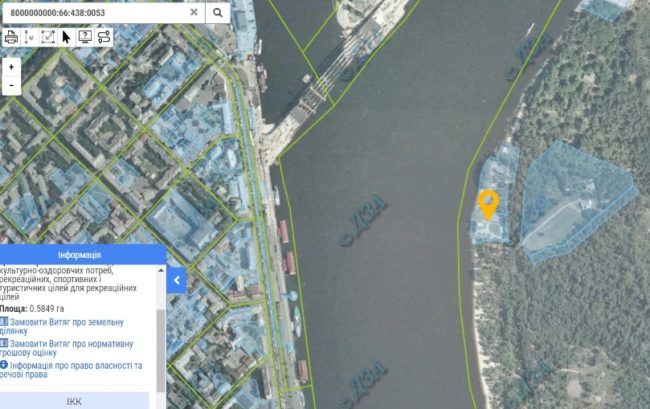Clear the cadastral number search field
Screen dimensions: 650x409
[x=193, y=12]
